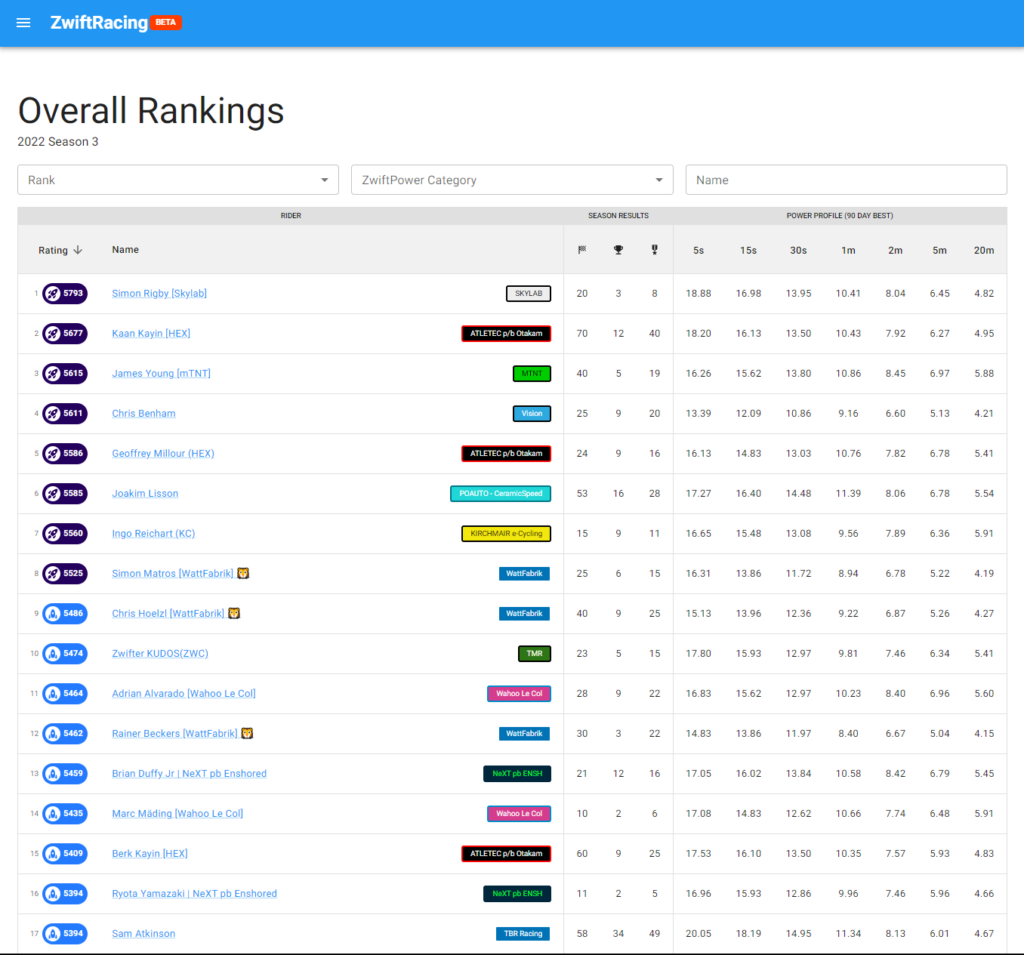Click the wins trophy column icon
1024x955 pixels.
pyautogui.click(x=618, y=250)
